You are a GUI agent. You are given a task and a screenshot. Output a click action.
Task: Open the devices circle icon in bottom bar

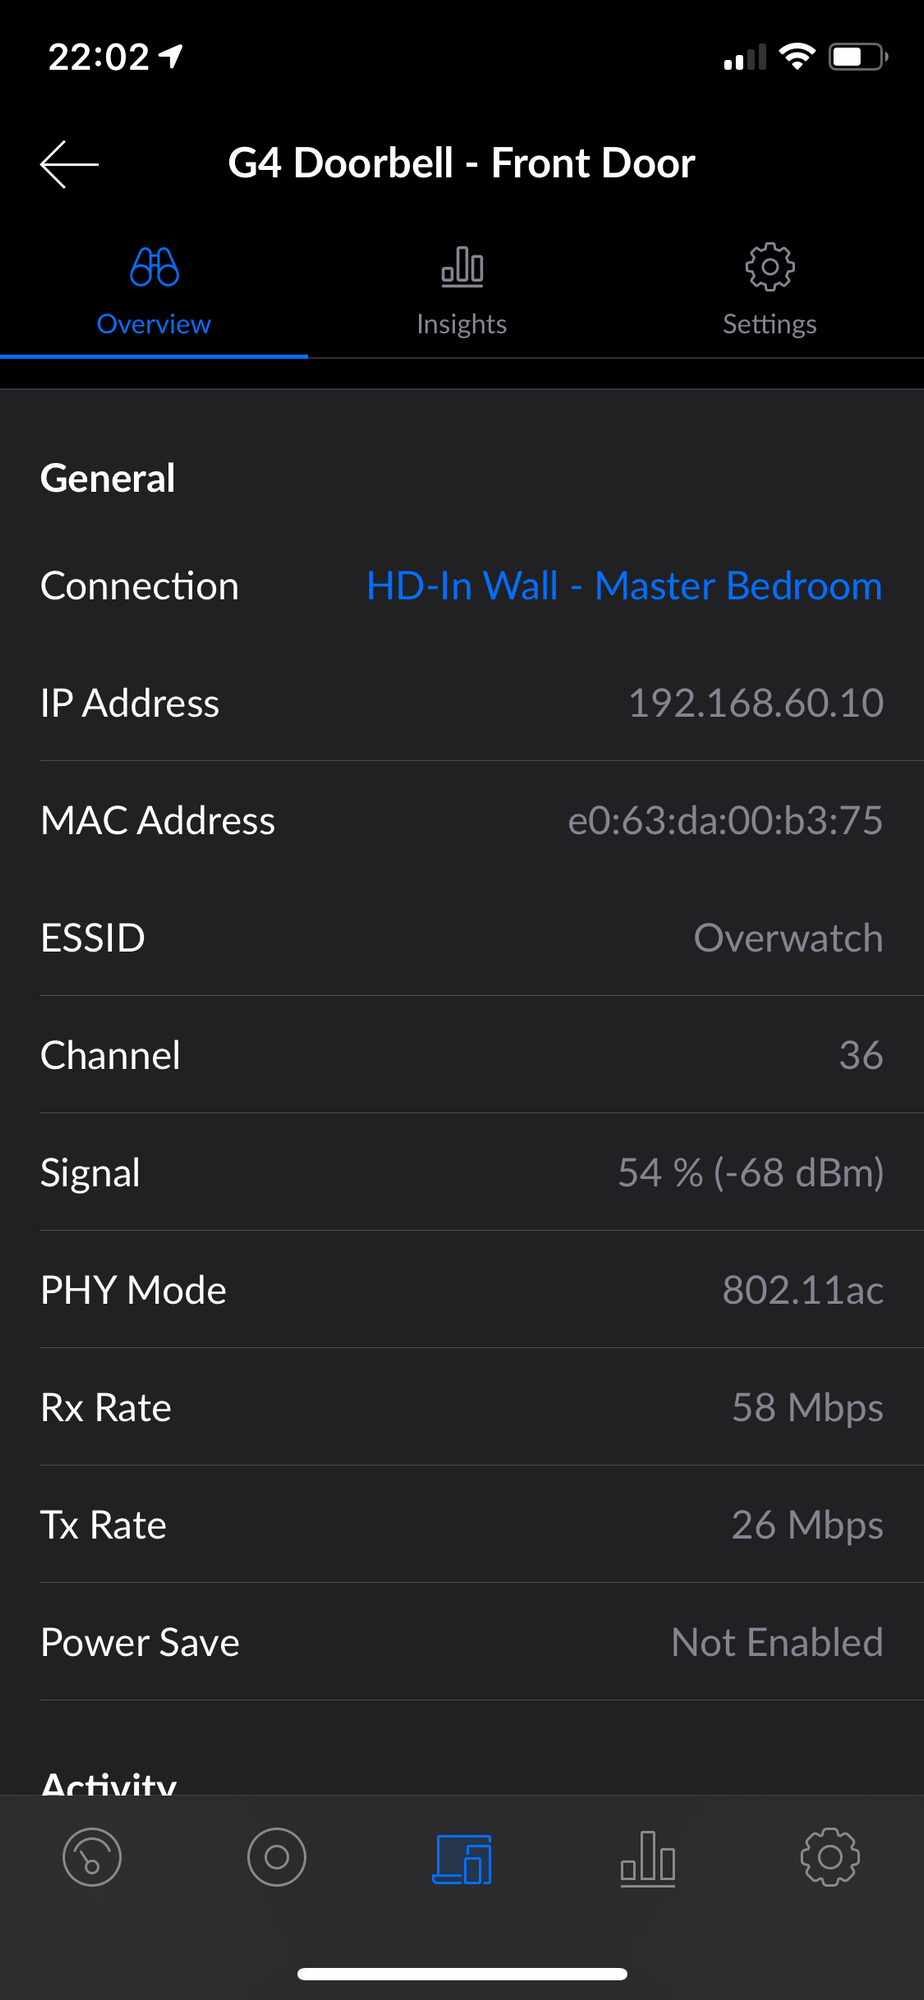[x=277, y=1858]
